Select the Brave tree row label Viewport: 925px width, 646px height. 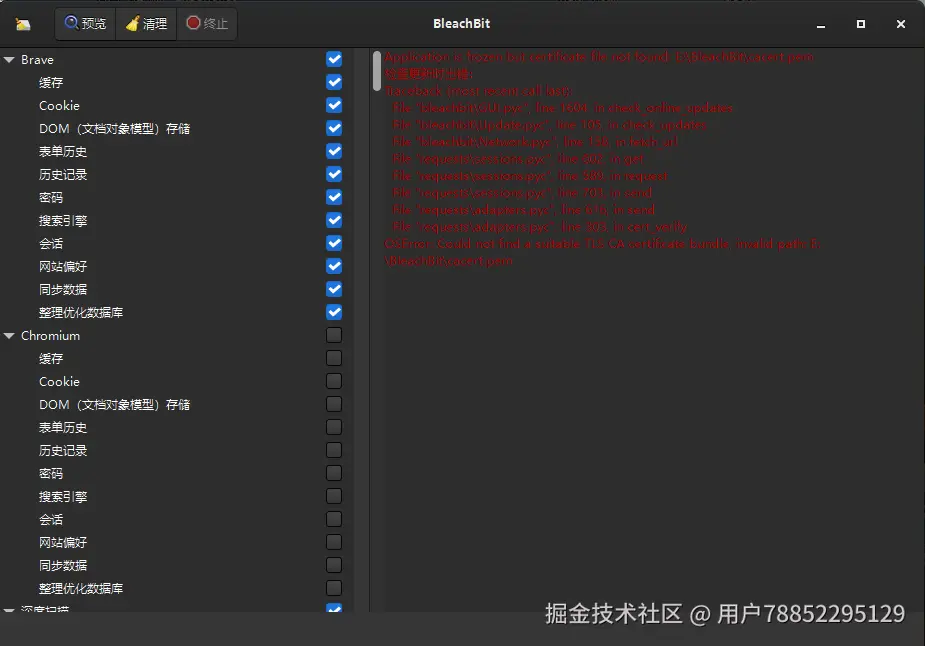click(37, 60)
